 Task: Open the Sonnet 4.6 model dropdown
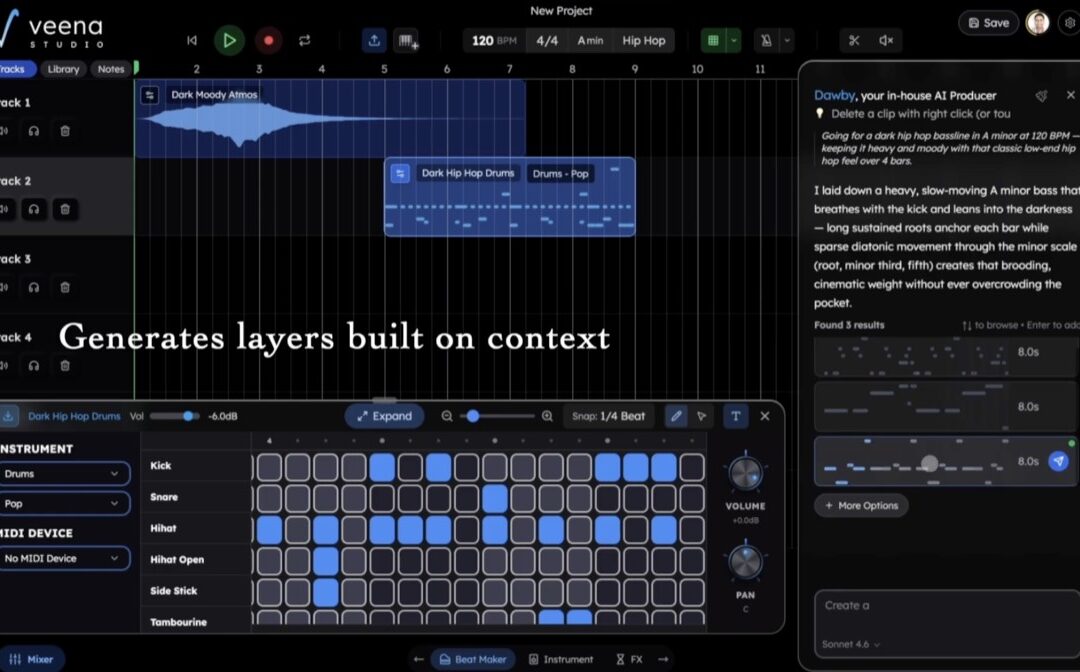[851, 644]
